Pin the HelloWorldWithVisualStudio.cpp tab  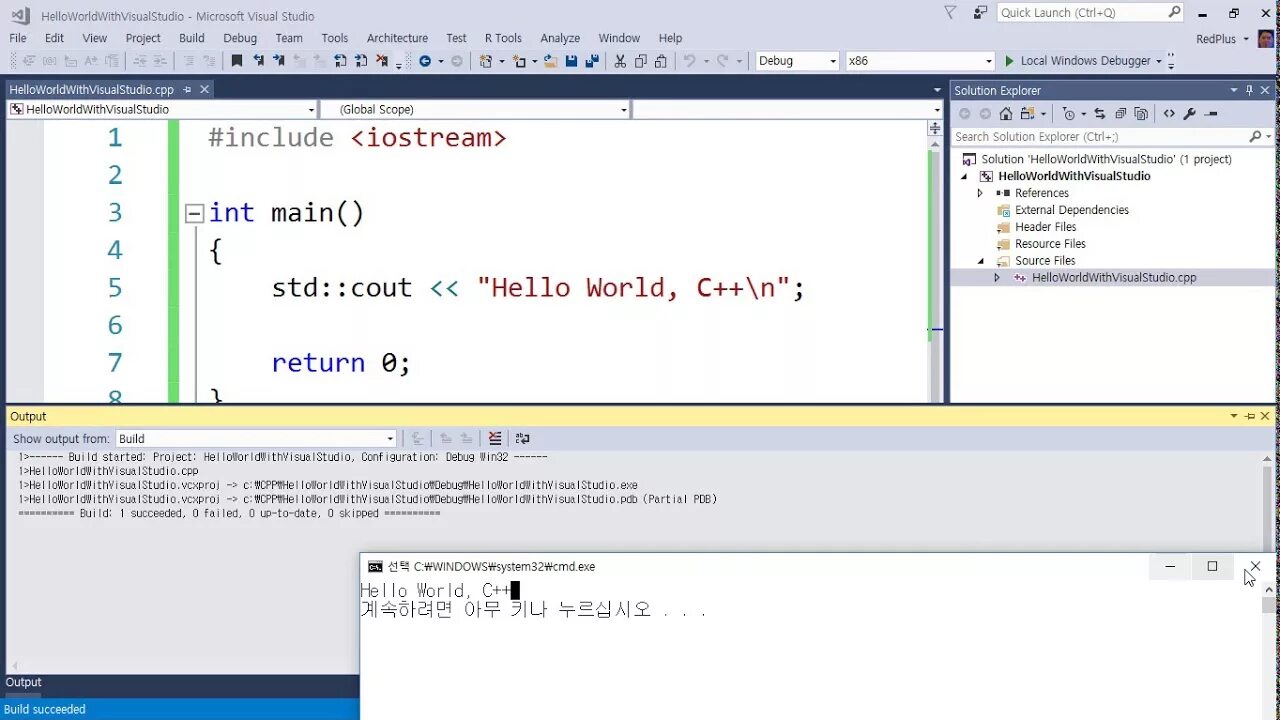pyautogui.click(x=186, y=89)
